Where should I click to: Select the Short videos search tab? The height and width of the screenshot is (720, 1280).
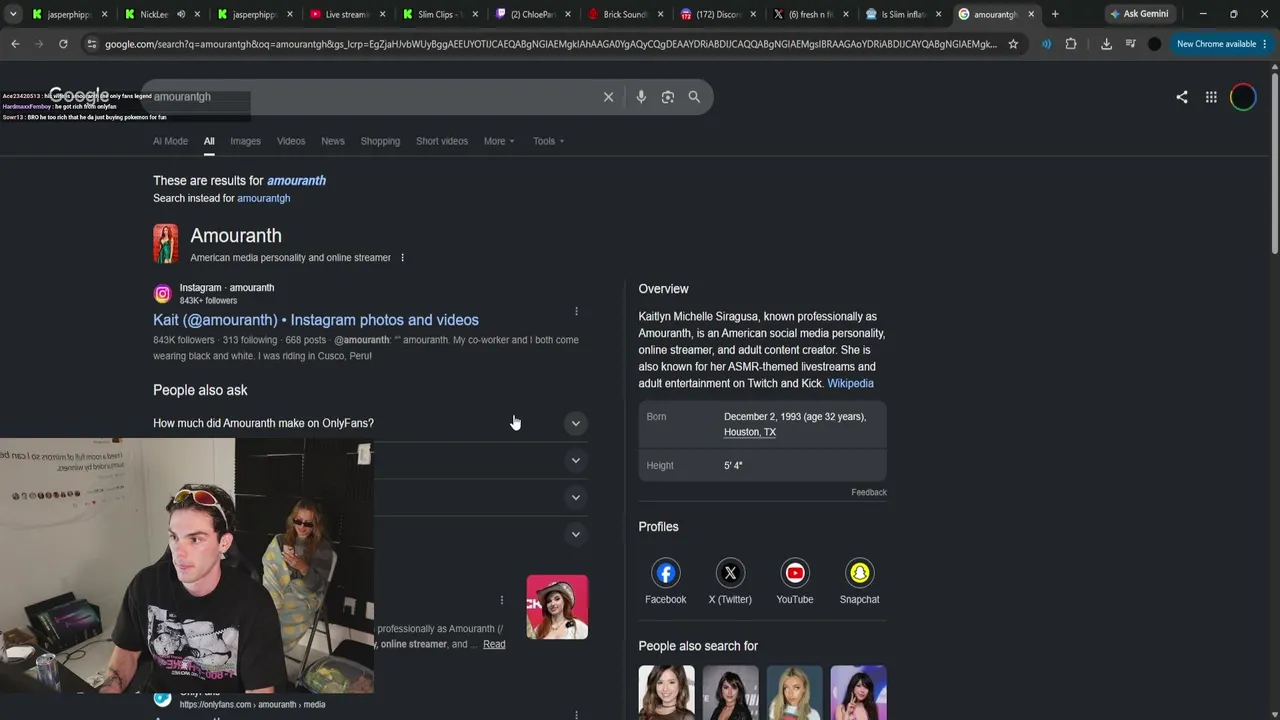tap(442, 141)
